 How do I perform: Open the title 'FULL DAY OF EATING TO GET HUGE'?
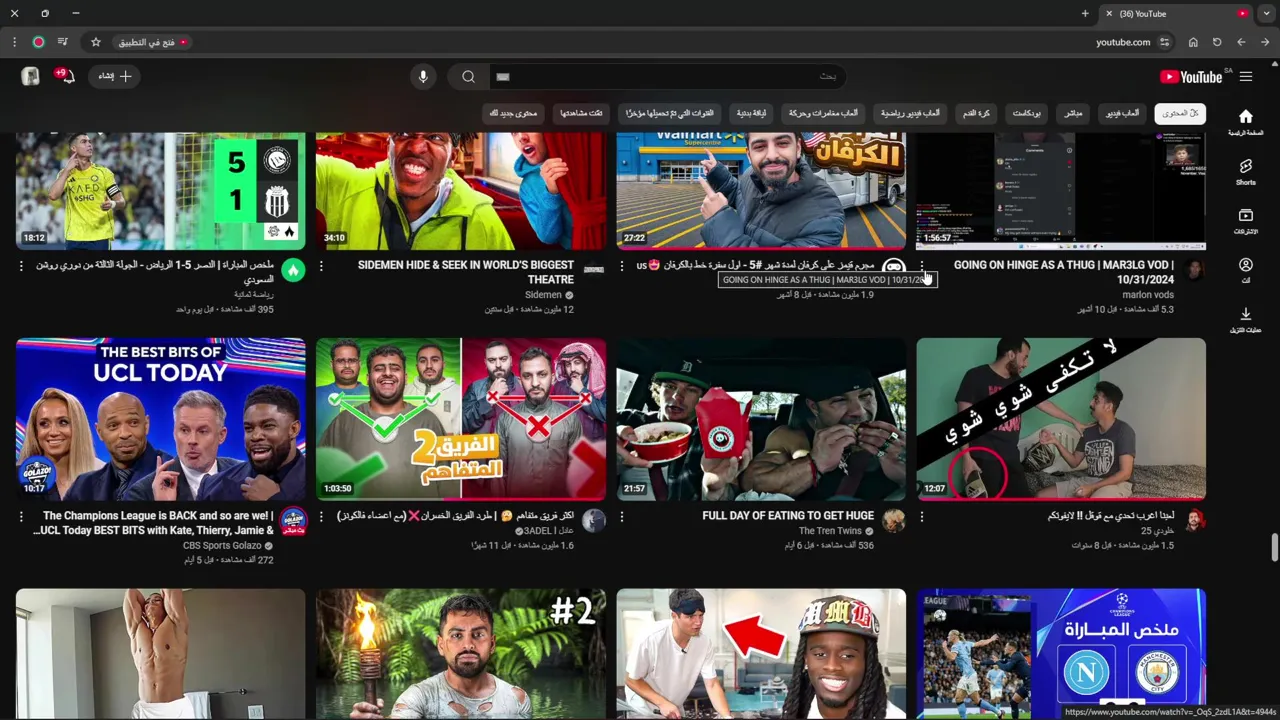point(788,516)
